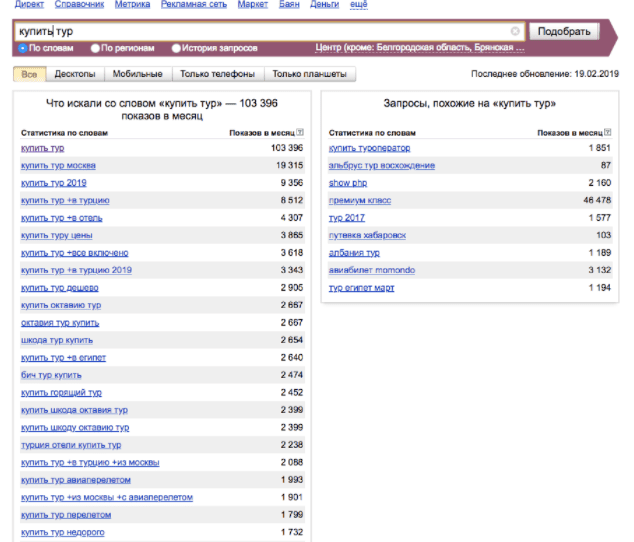Select the 'По словам' radio button
This screenshot has width=634, height=542.
coord(23,48)
